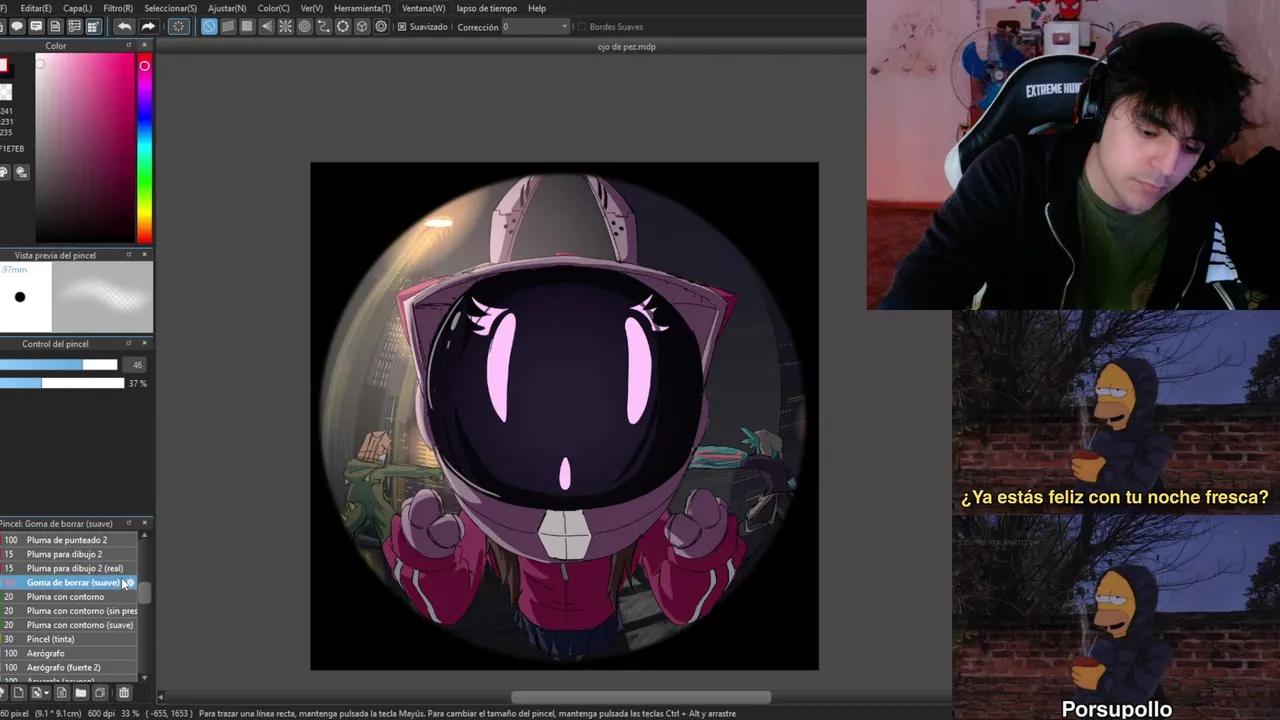This screenshot has width=1280, height=720.
Task: Open the Ventana(W) menu
Action: (x=423, y=8)
